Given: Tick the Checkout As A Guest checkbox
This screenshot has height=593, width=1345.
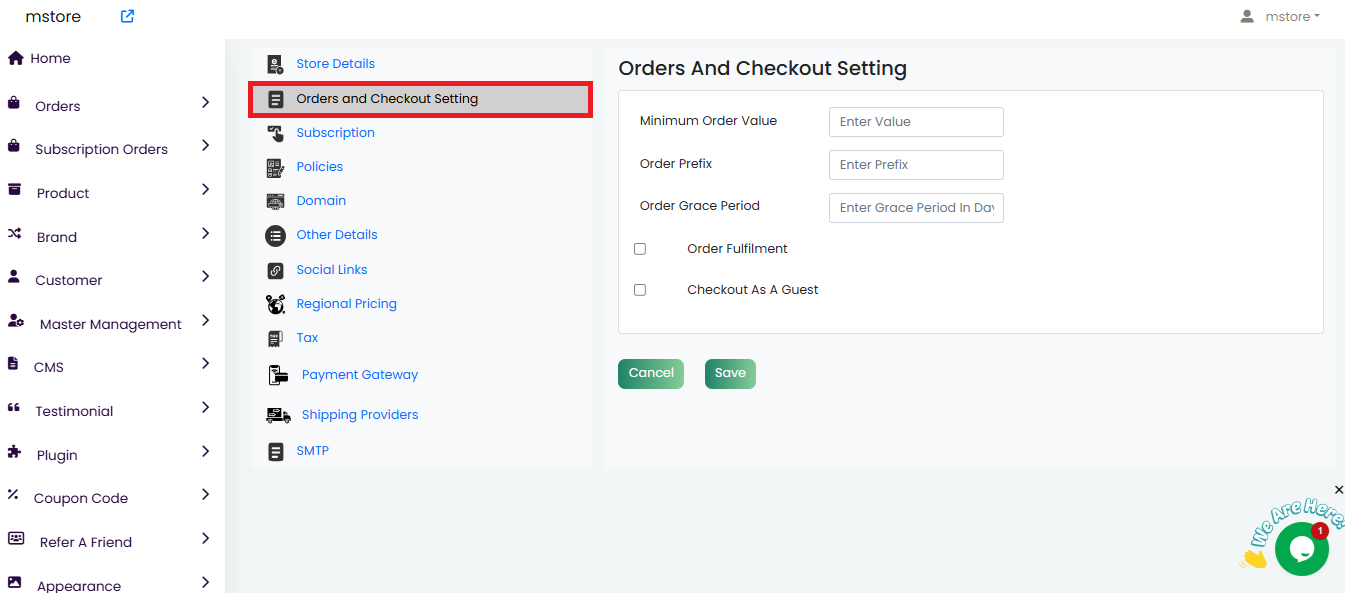Looking at the screenshot, I should click(x=640, y=290).
